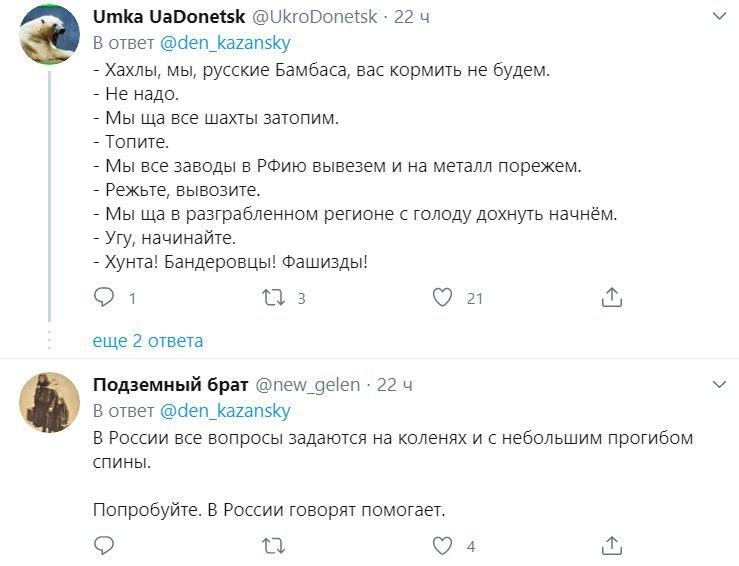
Task: Open the Подземный брат display name
Action: [x=169, y=385]
